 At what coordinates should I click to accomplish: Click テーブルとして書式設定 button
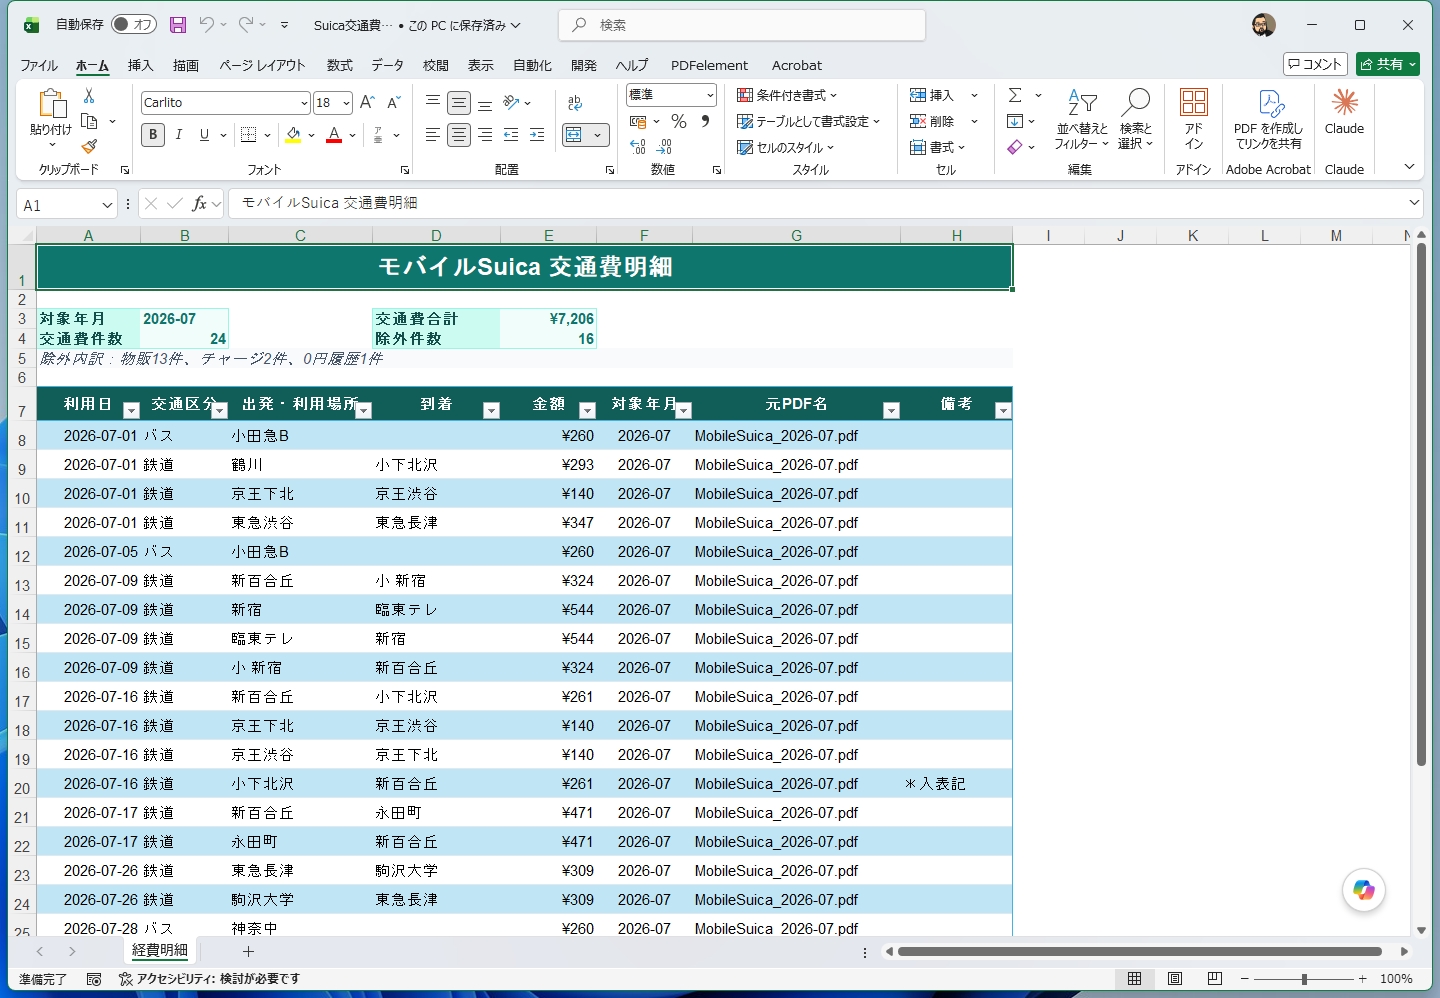point(809,121)
